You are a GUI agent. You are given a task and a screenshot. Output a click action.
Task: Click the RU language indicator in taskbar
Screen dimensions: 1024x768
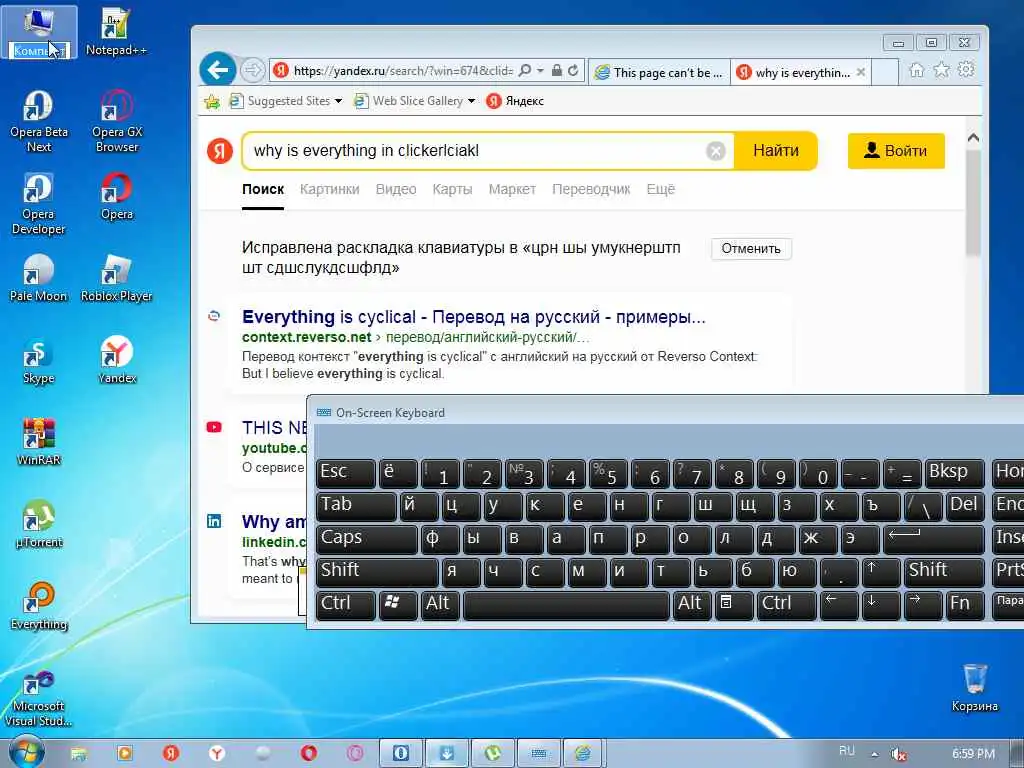846,751
